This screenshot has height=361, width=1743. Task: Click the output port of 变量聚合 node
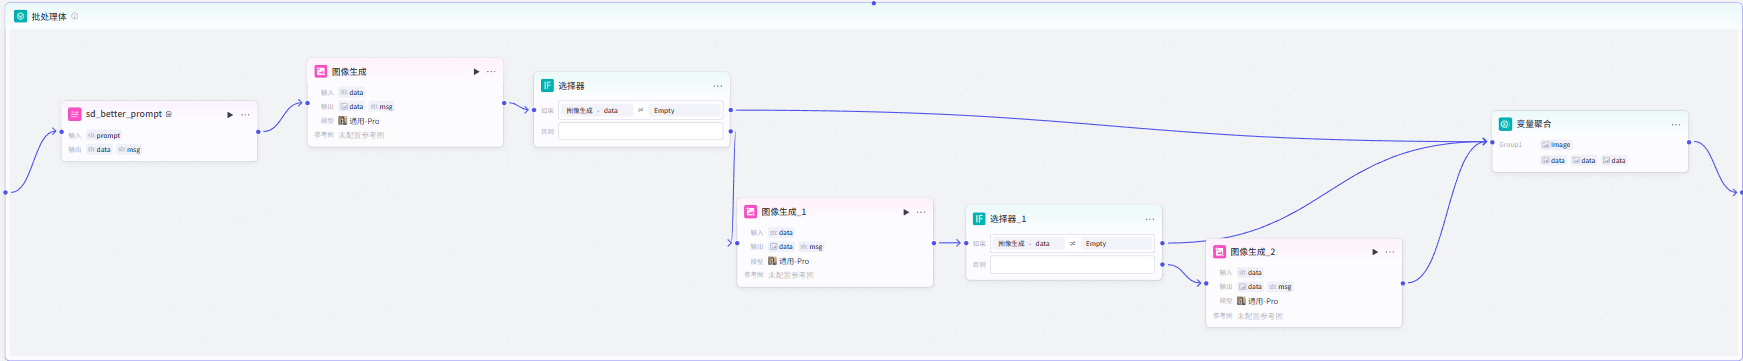point(1689,142)
